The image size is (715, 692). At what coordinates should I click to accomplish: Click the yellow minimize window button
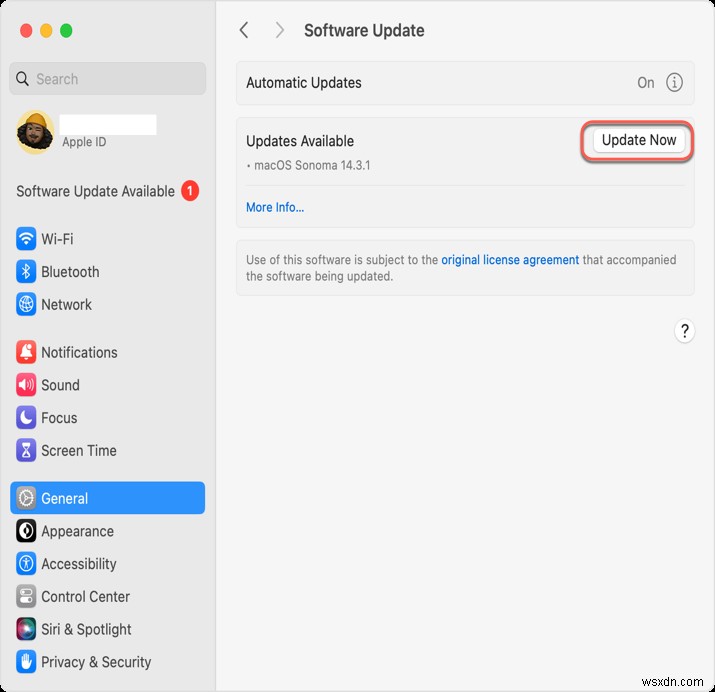(x=46, y=31)
